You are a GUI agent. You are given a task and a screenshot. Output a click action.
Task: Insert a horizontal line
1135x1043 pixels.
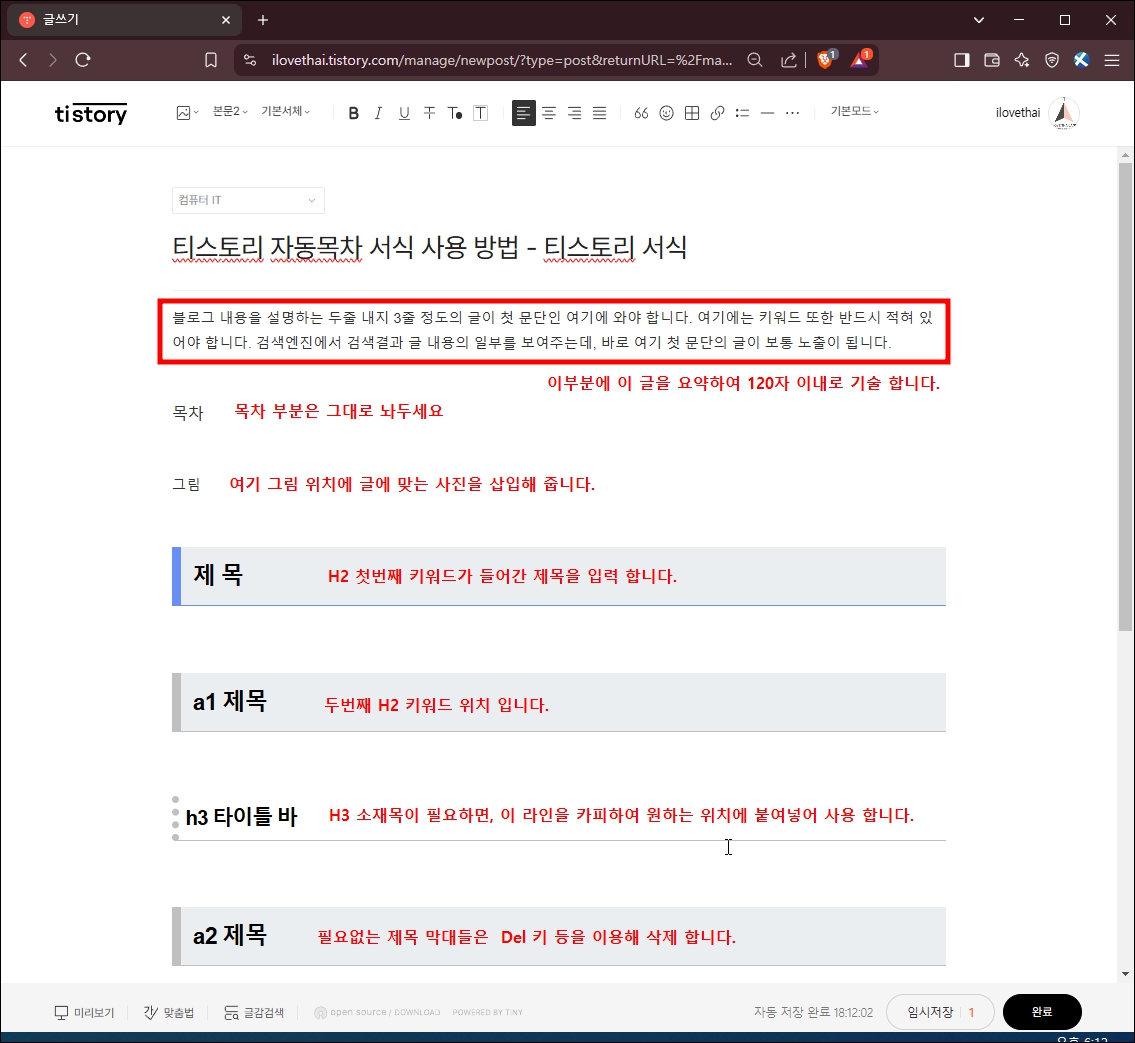point(767,112)
